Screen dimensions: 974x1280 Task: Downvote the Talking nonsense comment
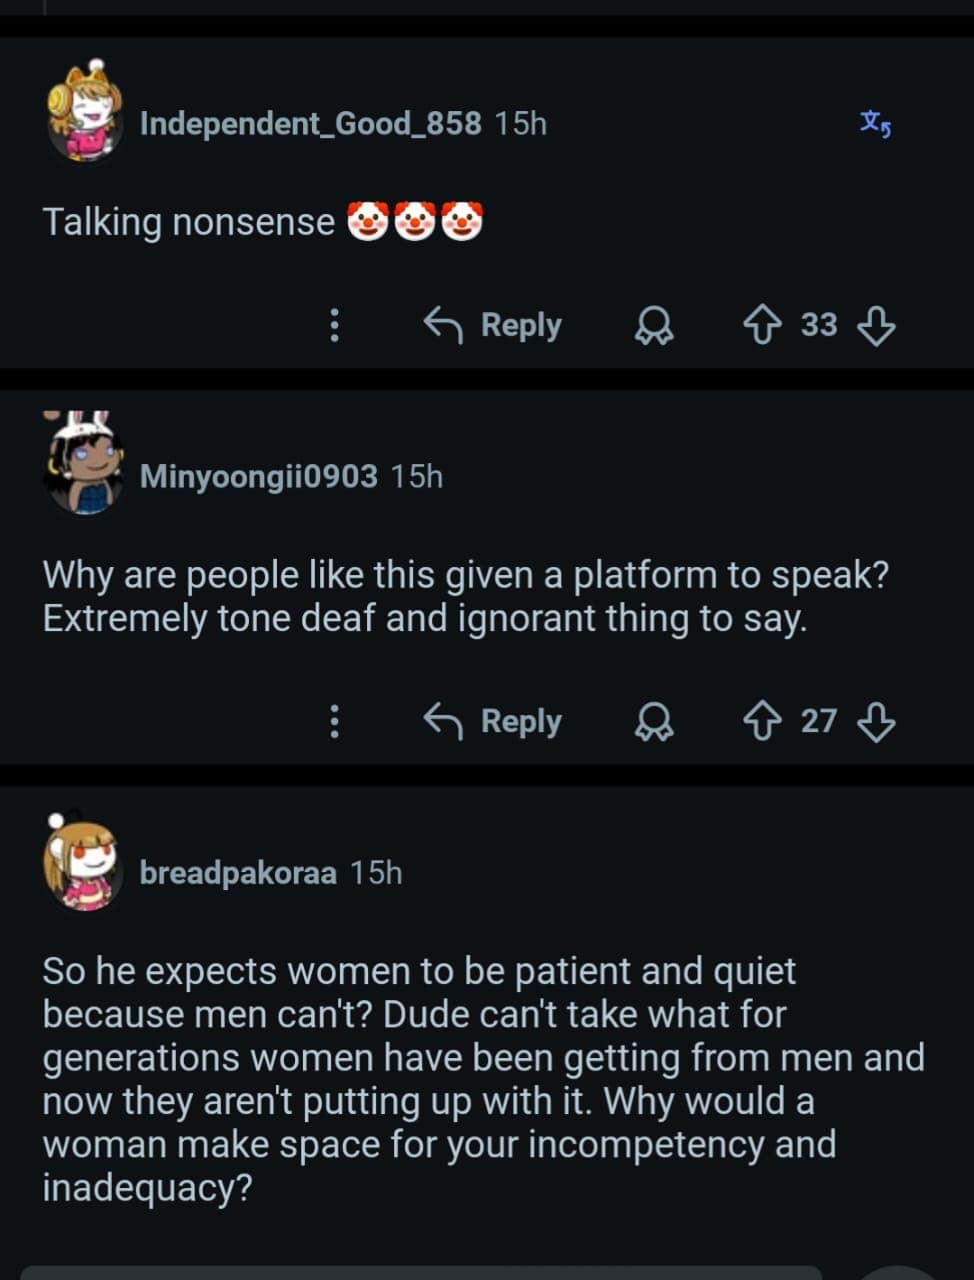[x=876, y=325]
